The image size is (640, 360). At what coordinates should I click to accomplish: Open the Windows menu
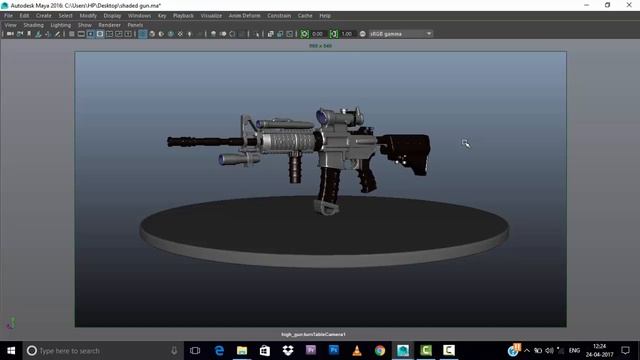coord(139,16)
